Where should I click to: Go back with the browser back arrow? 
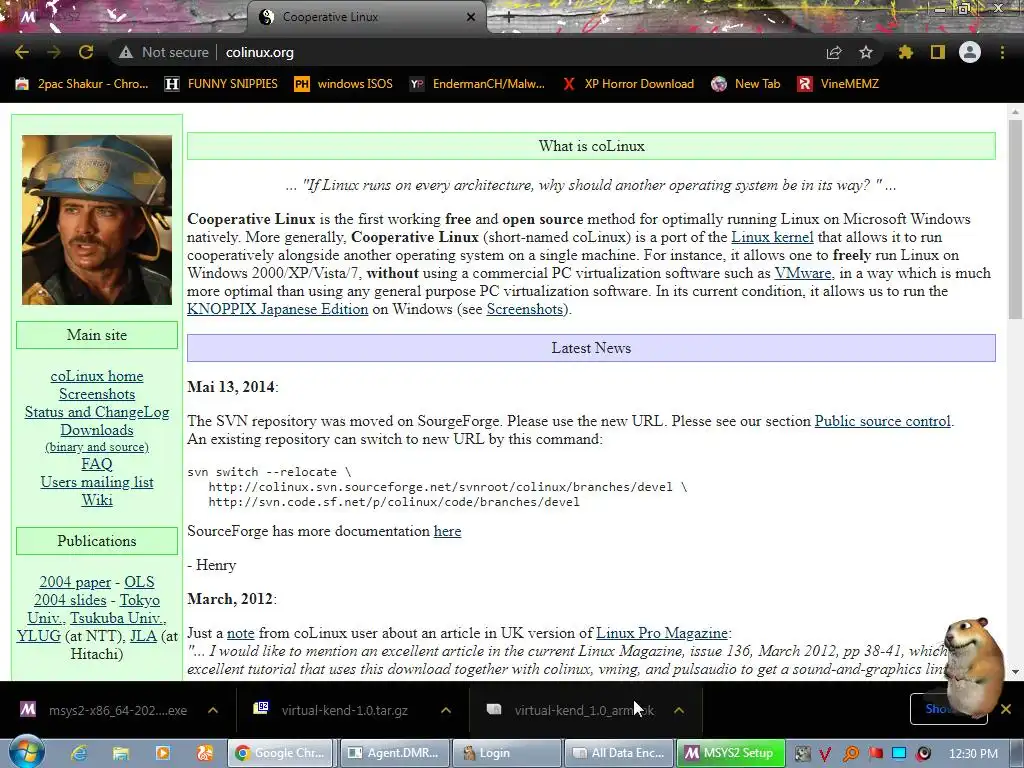click(x=22, y=52)
